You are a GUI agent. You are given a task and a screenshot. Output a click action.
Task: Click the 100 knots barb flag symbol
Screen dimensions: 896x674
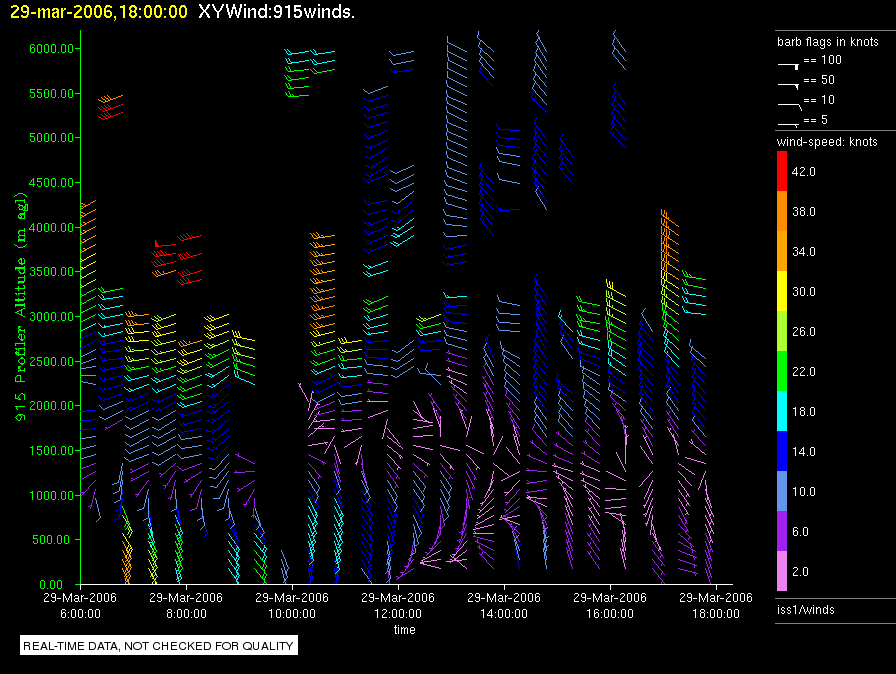click(x=788, y=63)
